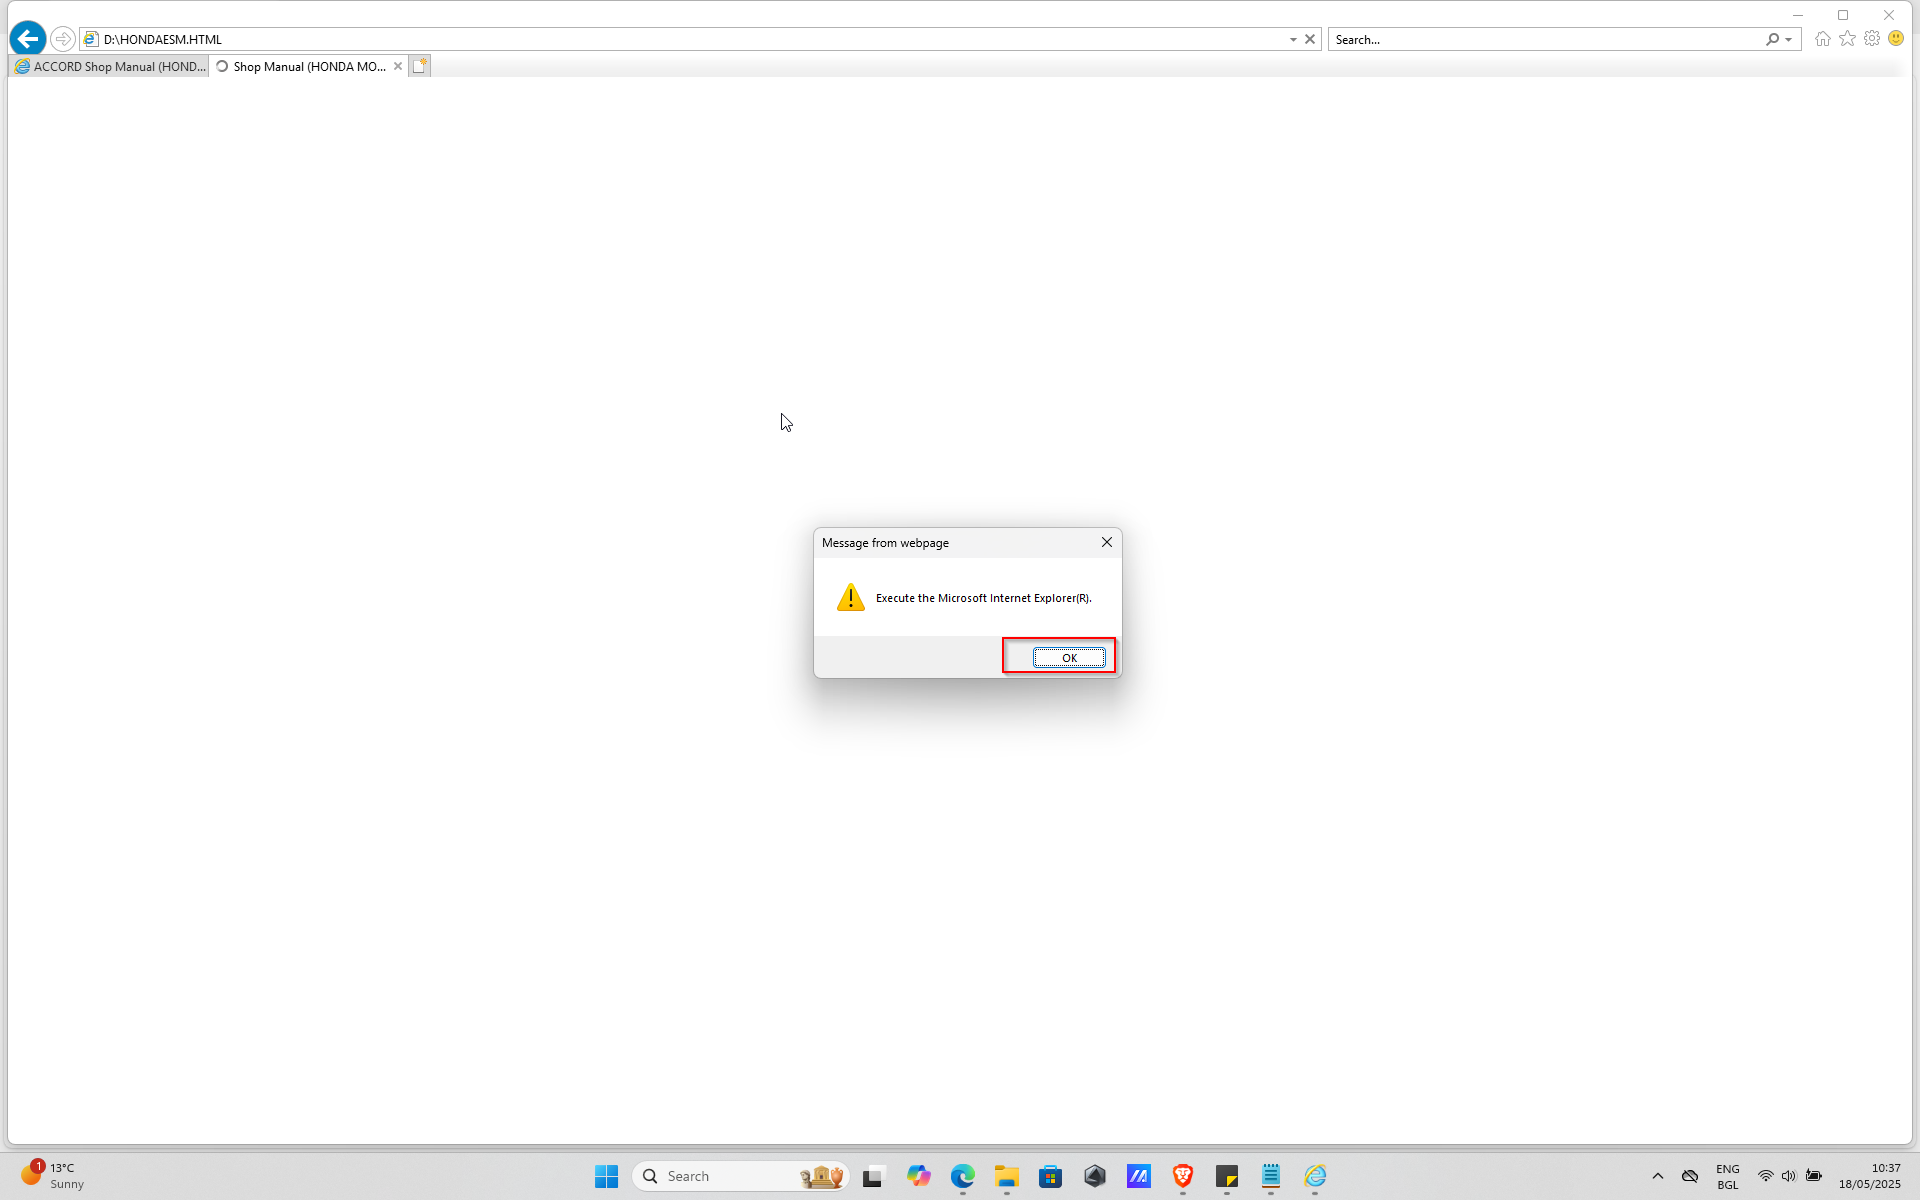Open the Home page icon
Image resolution: width=1920 pixels, height=1200 pixels.
point(1823,38)
